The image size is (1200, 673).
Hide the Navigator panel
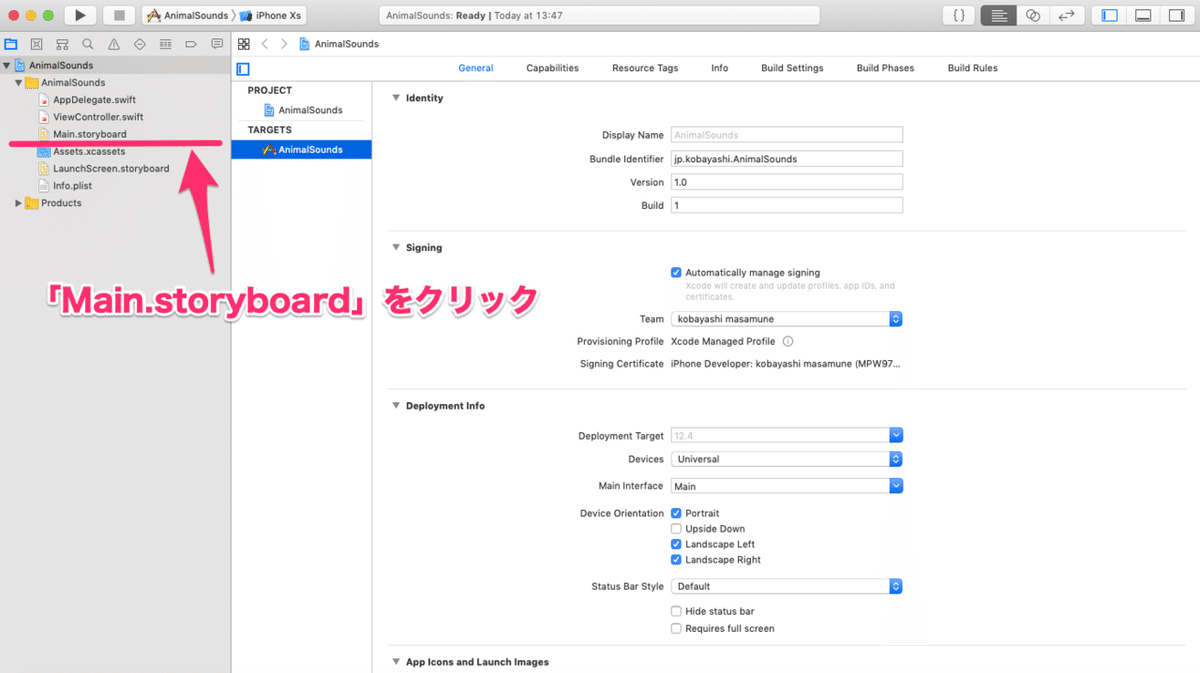(x=1109, y=15)
